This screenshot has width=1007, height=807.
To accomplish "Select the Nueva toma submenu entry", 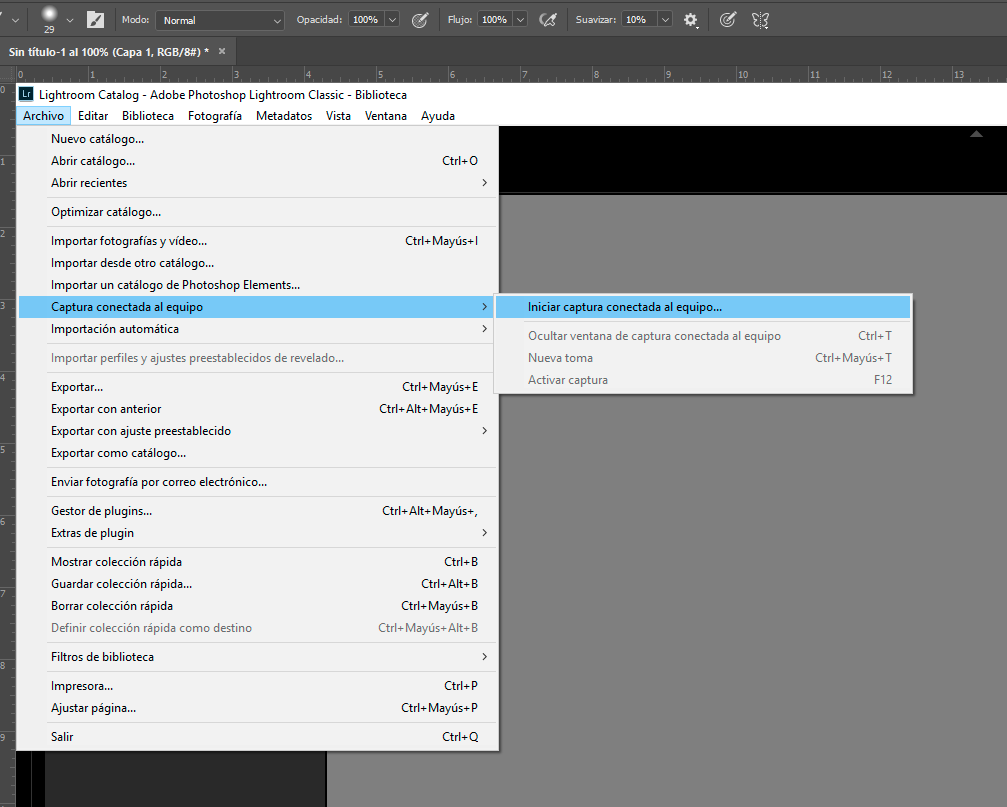I will tap(703, 358).
